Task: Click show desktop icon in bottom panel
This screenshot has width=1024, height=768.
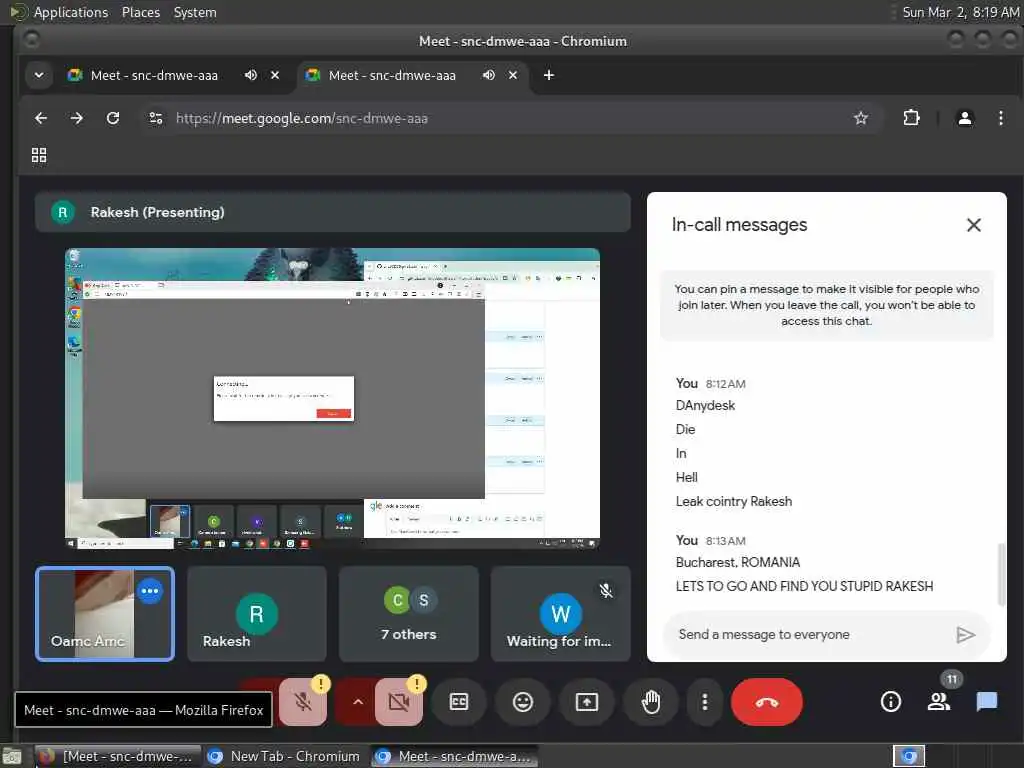Action: pos(12,756)
